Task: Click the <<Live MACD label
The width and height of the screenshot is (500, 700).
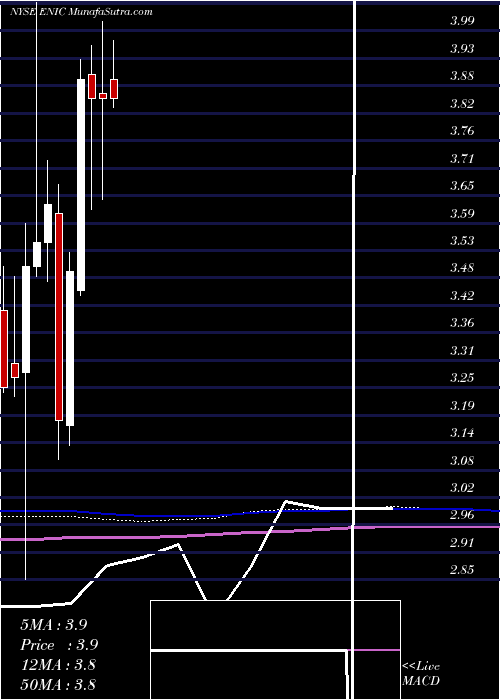Action: 421,674
